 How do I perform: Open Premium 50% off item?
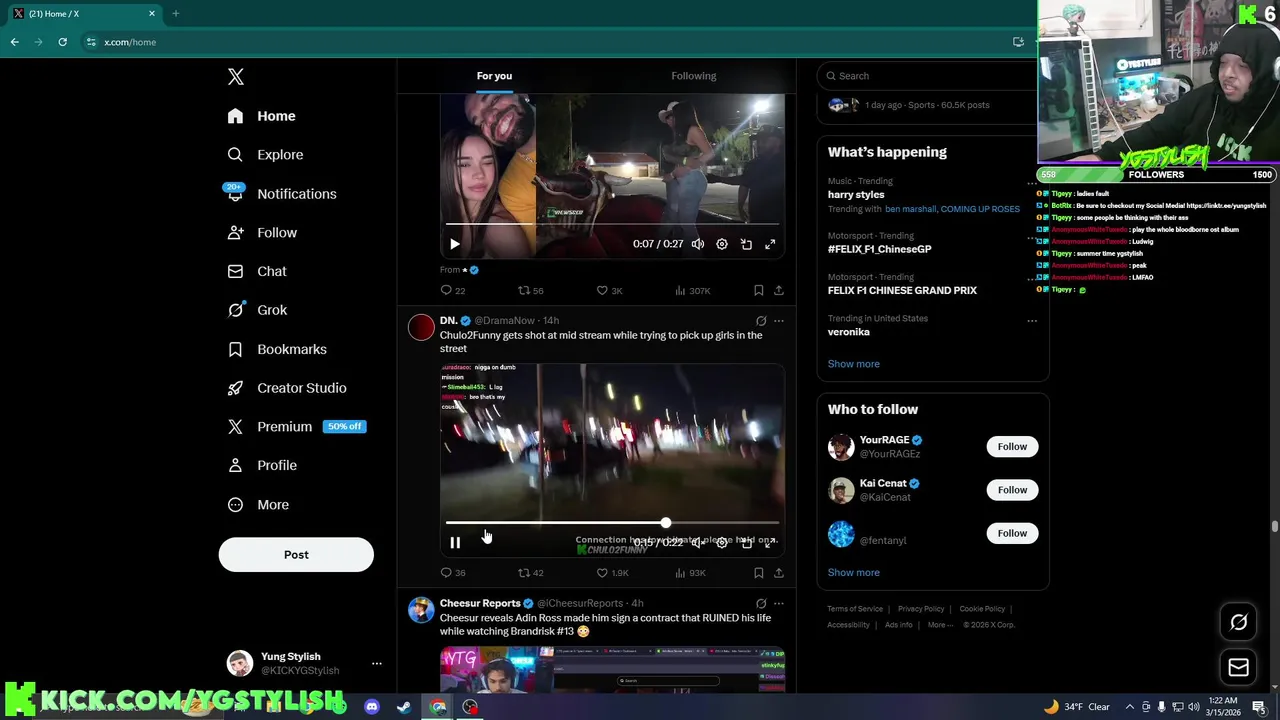[x=296, y=426]
